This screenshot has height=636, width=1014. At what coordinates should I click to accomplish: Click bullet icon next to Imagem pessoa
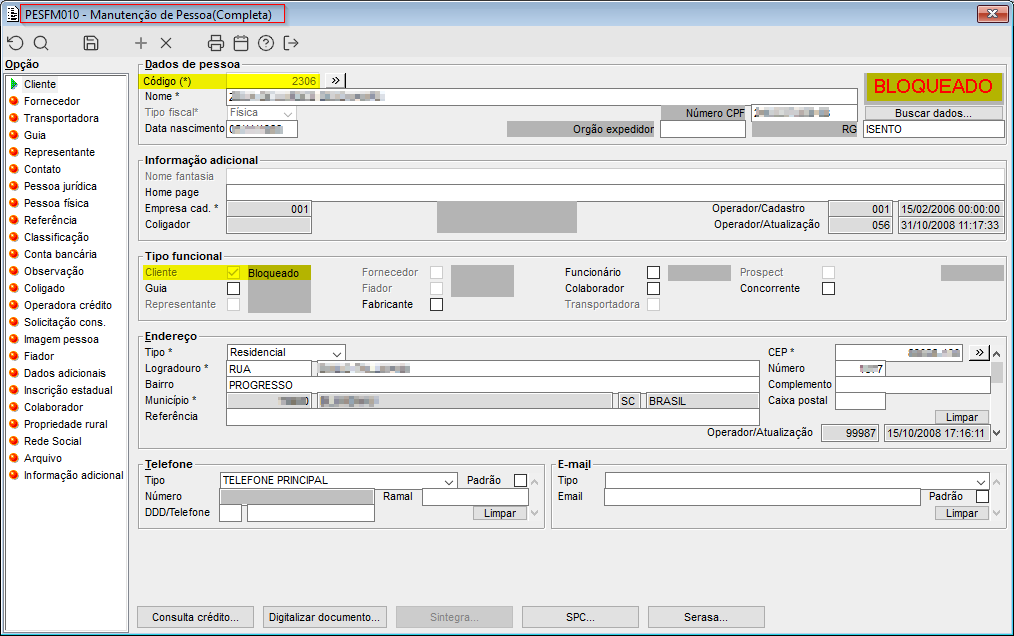pyautogui.click(x=14, y=338)
